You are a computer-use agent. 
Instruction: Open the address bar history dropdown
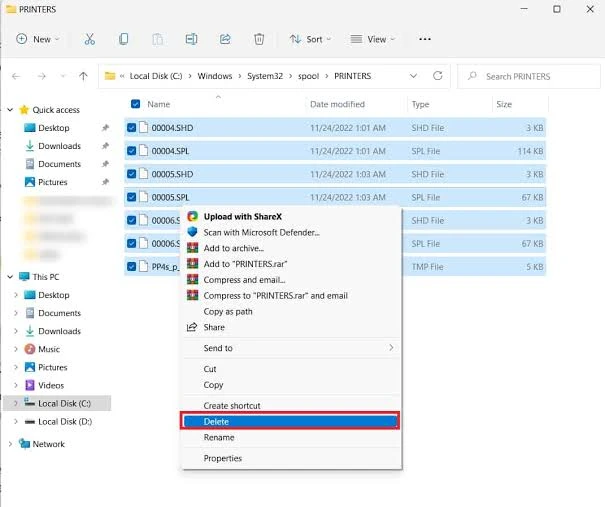click(x=413, y=76)
